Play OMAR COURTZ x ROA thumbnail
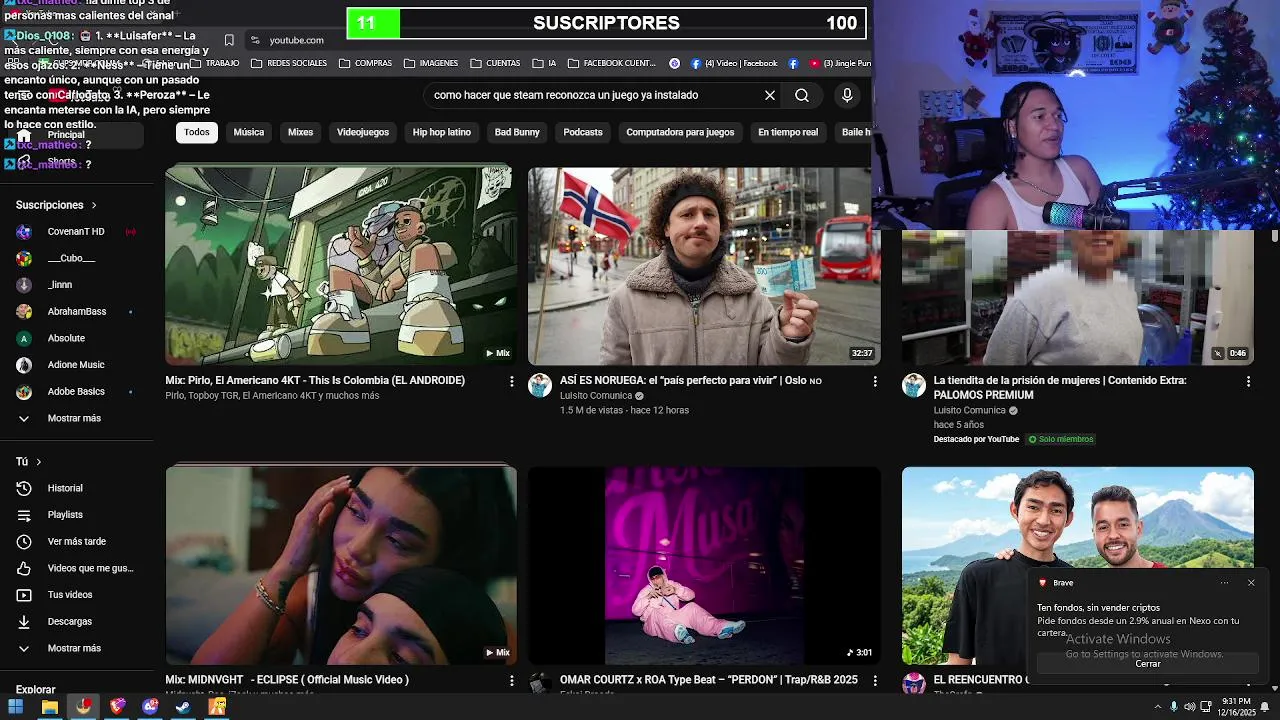 [704, 565]
